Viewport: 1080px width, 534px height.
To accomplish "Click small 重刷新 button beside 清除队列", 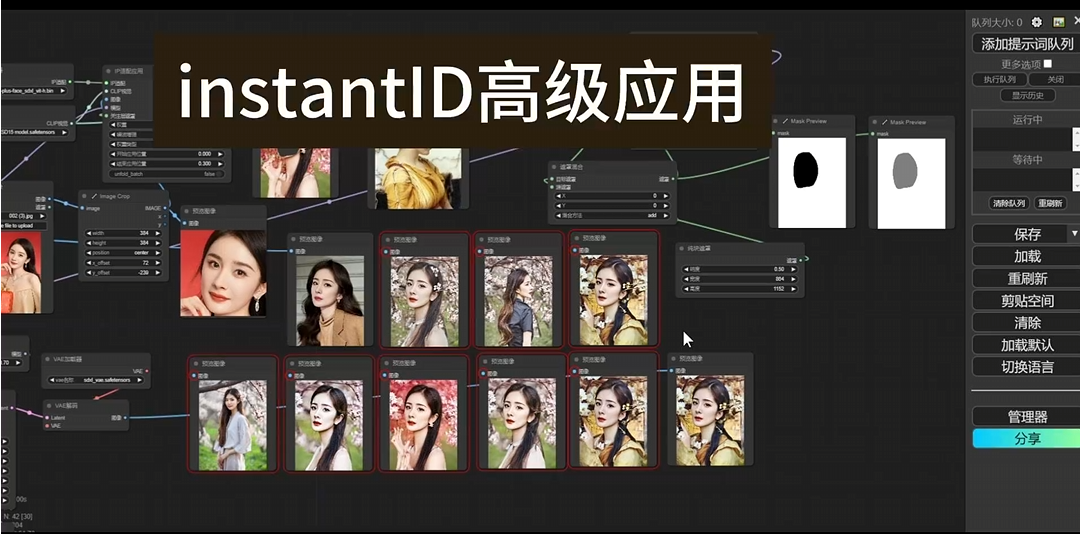I will [1052, 203].
